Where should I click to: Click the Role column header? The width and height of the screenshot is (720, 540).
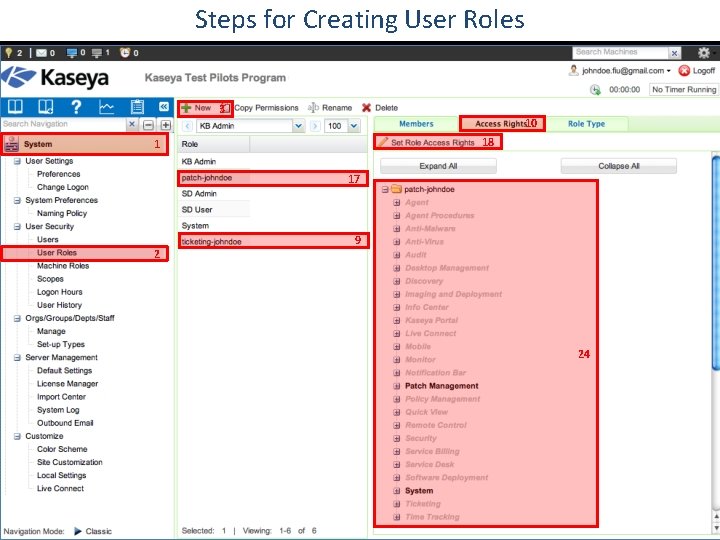pos(214,144)
